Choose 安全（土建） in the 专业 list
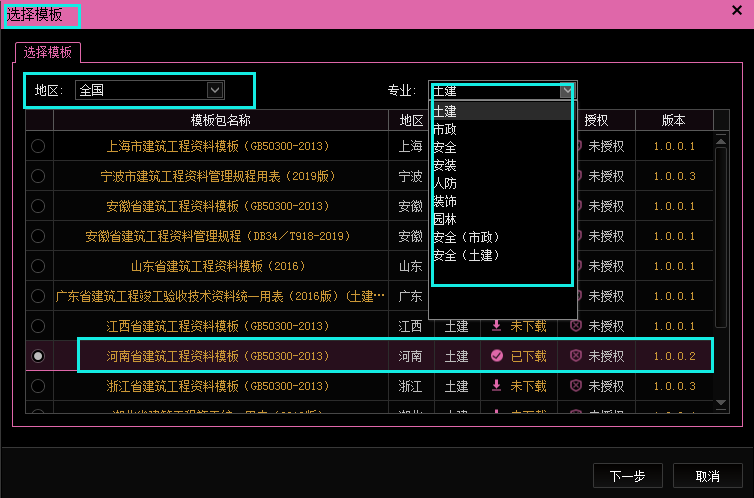This screenshot has height=498, width=754. click(x=503, y=255)
